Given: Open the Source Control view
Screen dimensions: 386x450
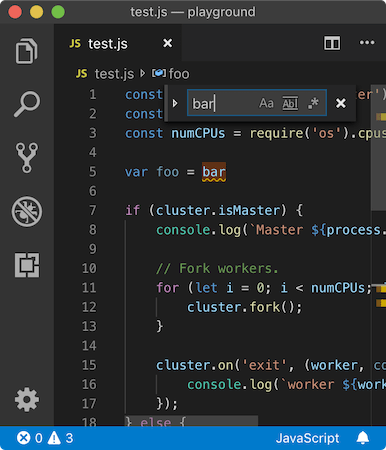Looking at the screenshot, I should [27, 158].
